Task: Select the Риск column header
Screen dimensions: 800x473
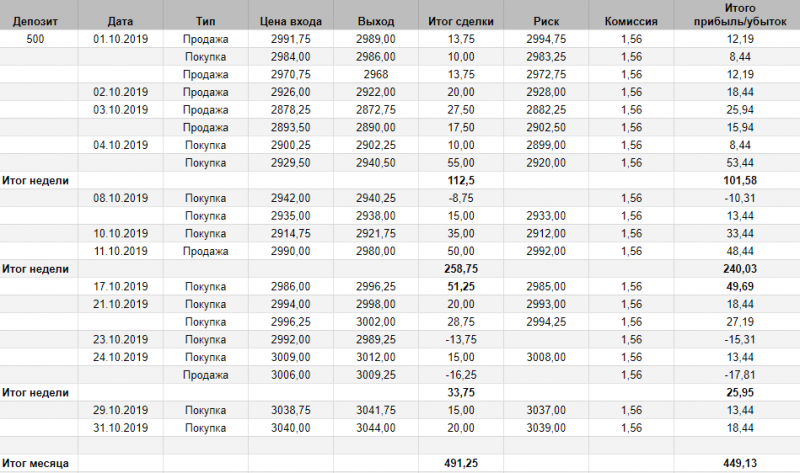Action: [545, 20]
